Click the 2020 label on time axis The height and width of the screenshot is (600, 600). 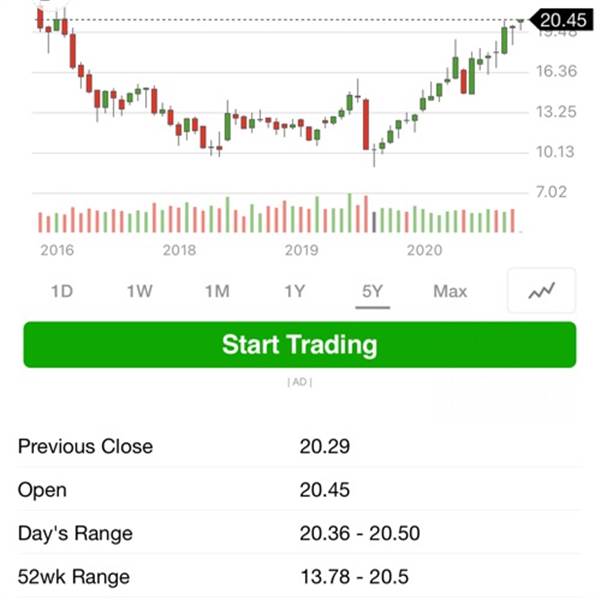424,250
